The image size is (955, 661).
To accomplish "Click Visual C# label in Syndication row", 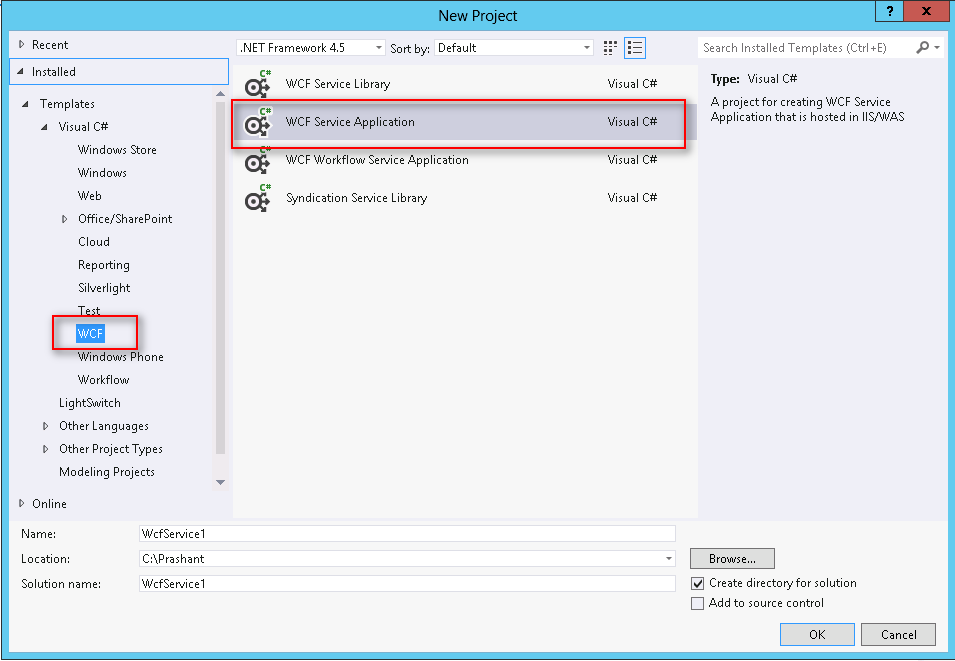I will pyautogui.click(x=632, y=198).
